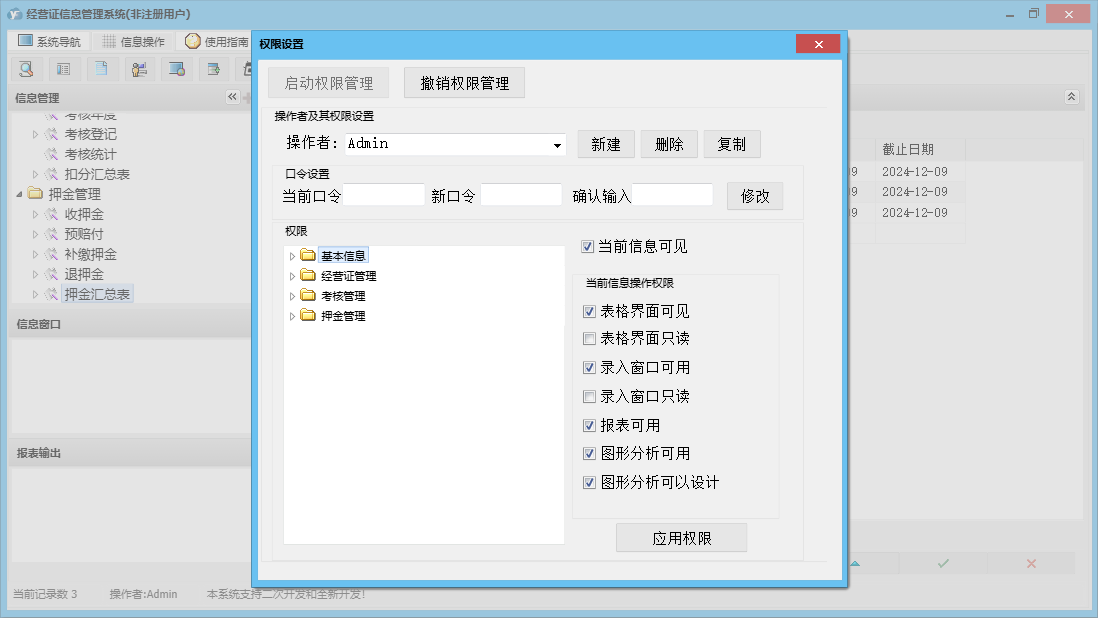Image resolution: width=1098 pixels, height=618 pixels.
Task: Click the folder icon of 押金管理 in sidebar
Action: (35, 193)
